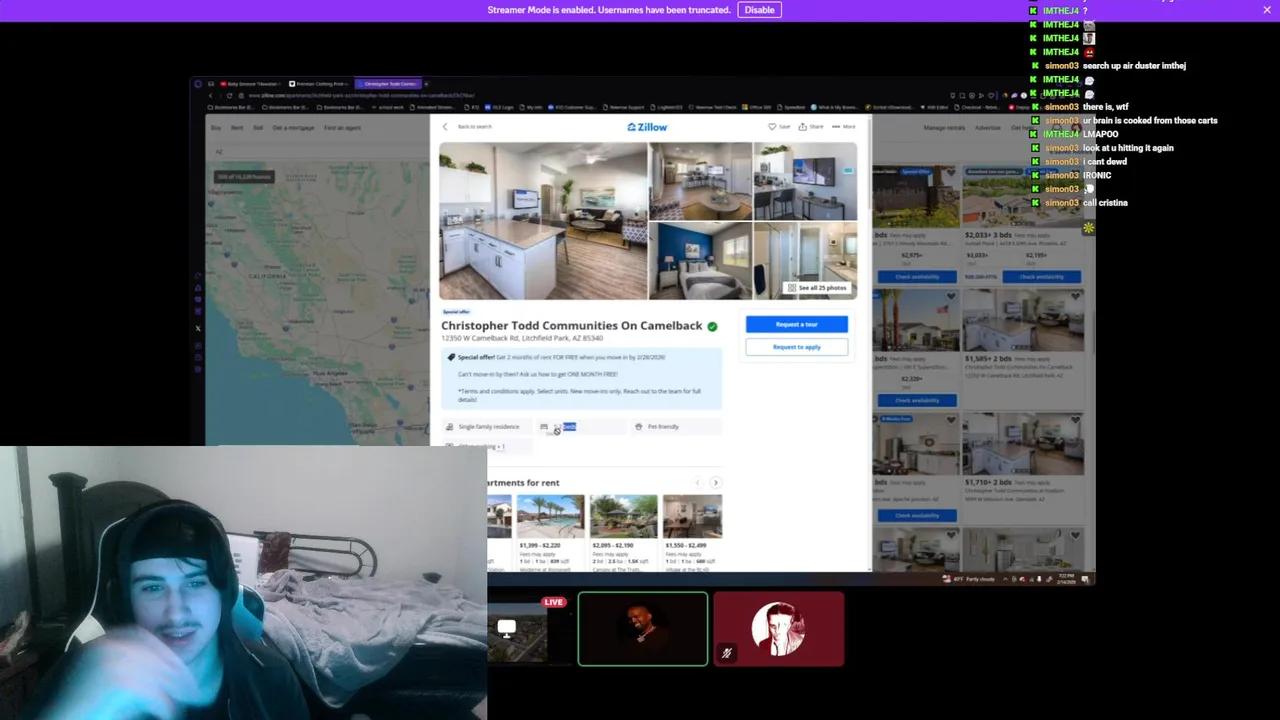Click chat message 'look at u hitting it again'
Screen dimensions: 1280x720
click(x=1128, y=148)
